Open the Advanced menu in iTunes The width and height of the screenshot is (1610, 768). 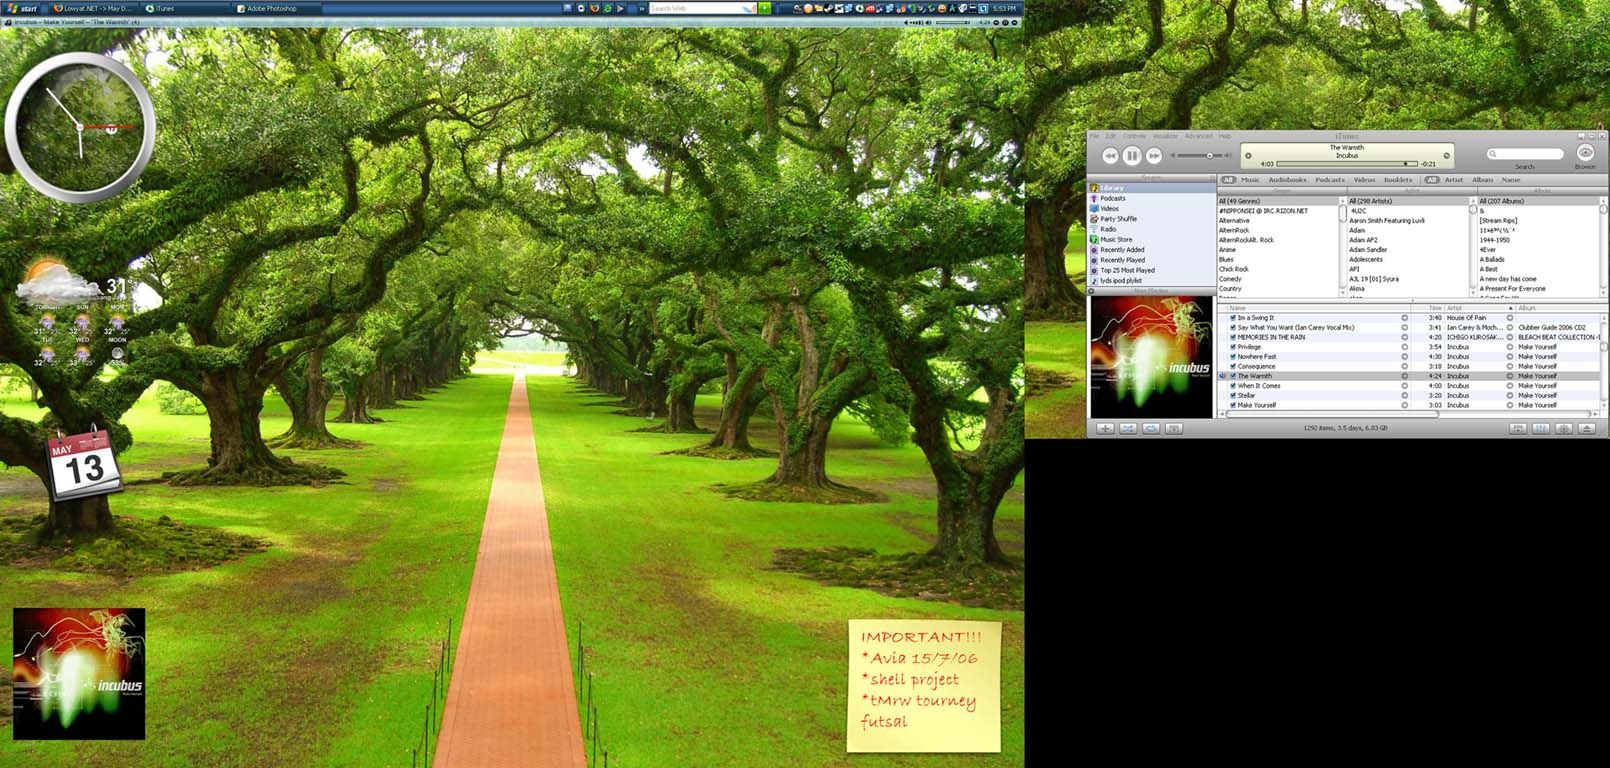1198,136
